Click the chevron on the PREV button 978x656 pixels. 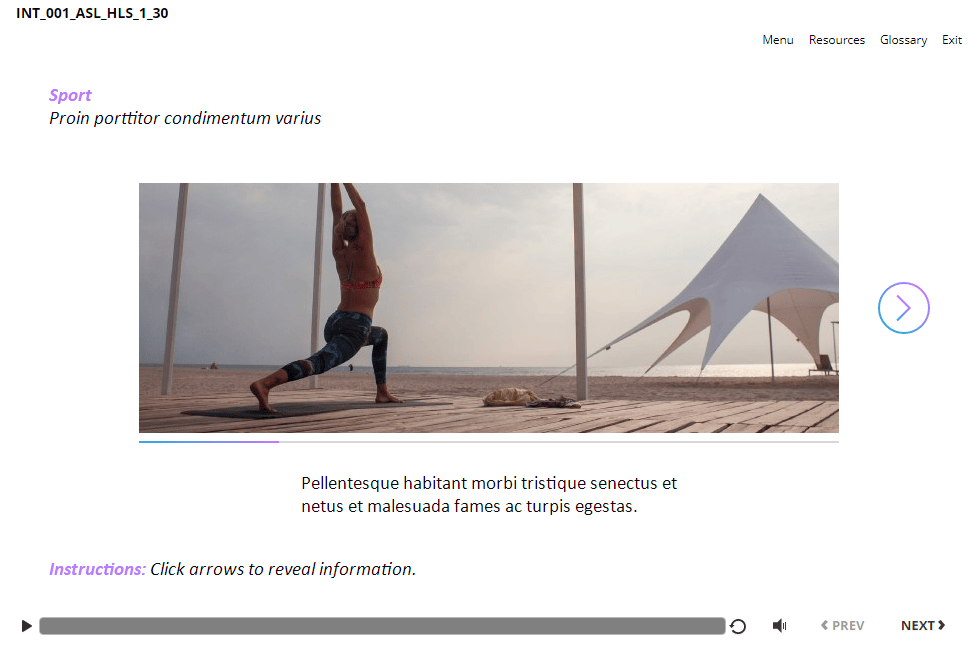click(825, 625)
